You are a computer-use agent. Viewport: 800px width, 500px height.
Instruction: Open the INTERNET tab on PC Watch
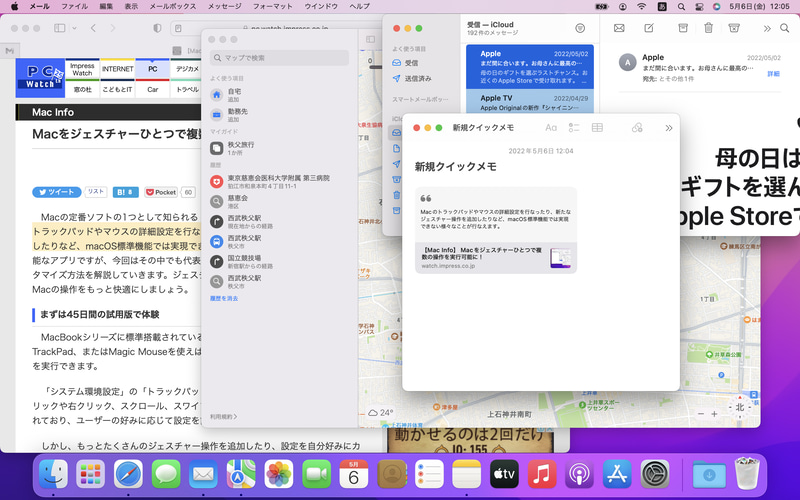(x=117, y=69)
